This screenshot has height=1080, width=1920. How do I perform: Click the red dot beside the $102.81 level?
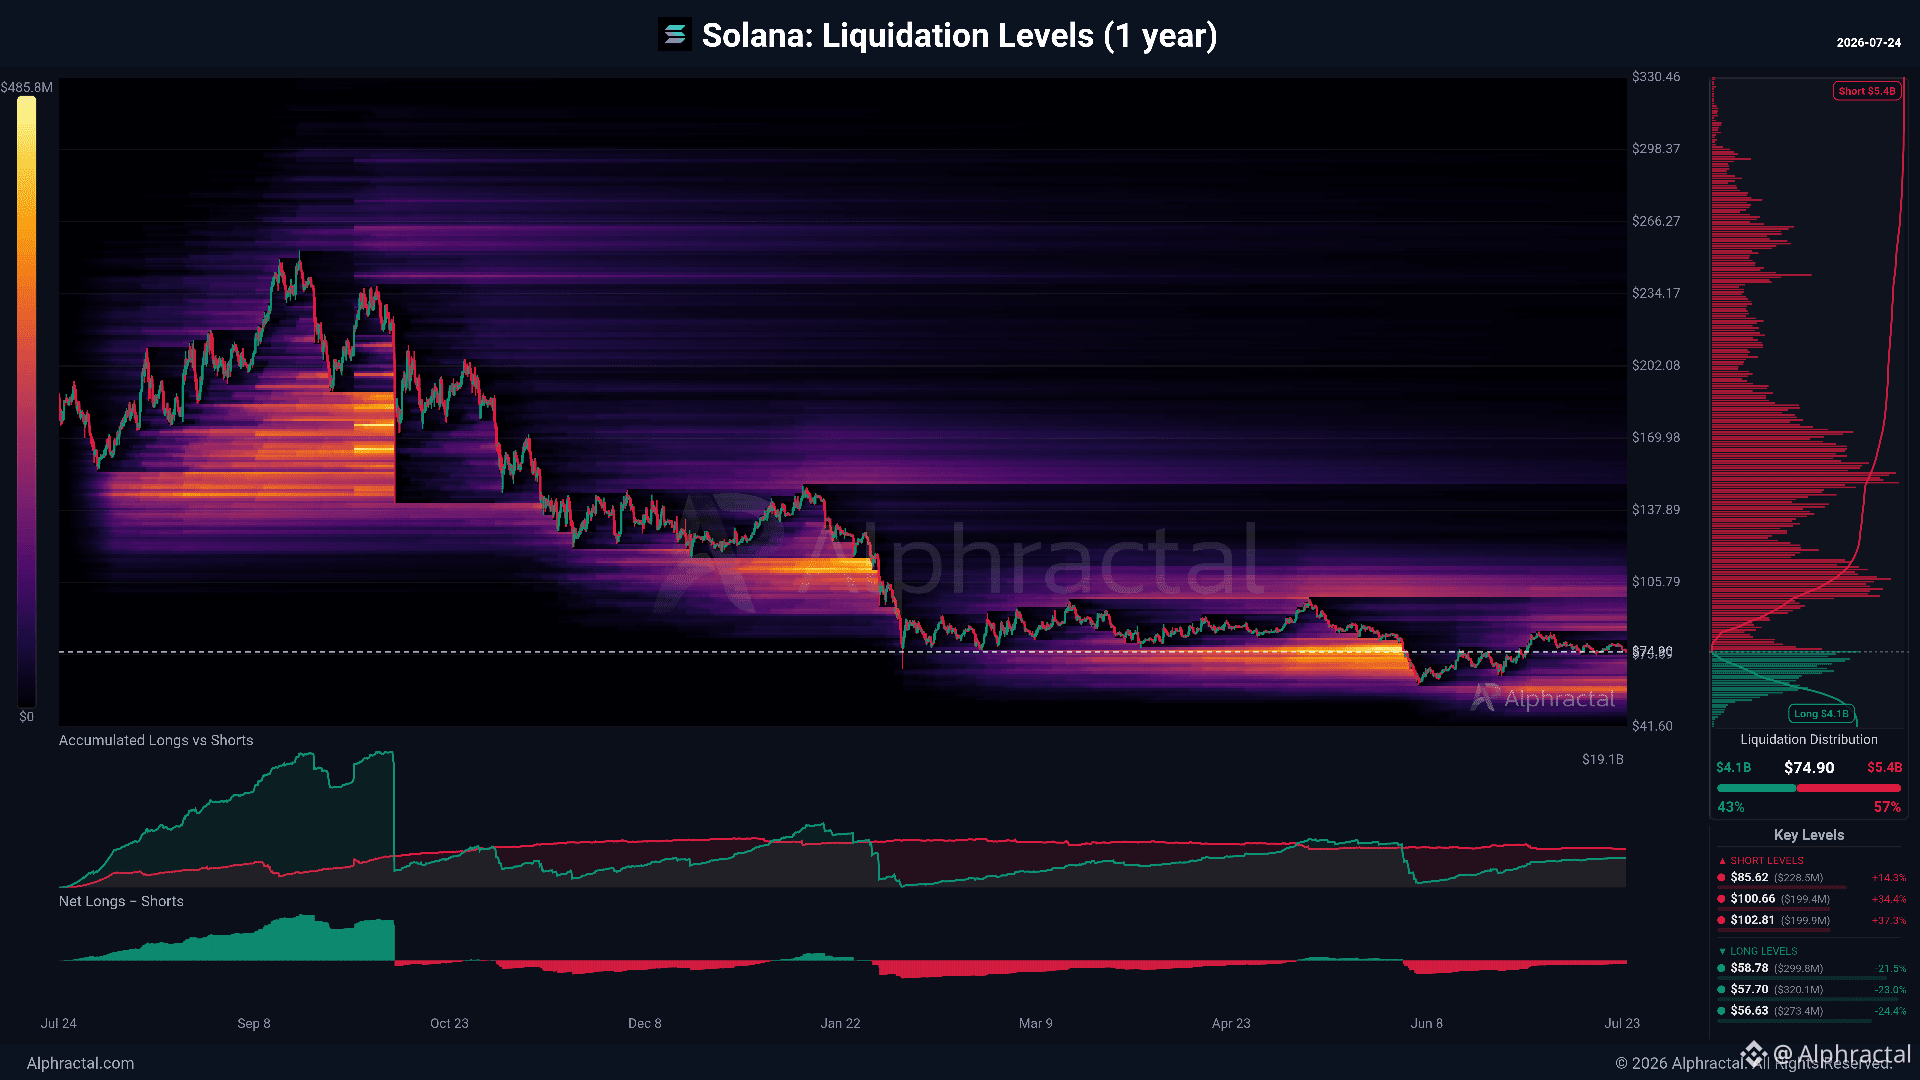click(1721, 920)
